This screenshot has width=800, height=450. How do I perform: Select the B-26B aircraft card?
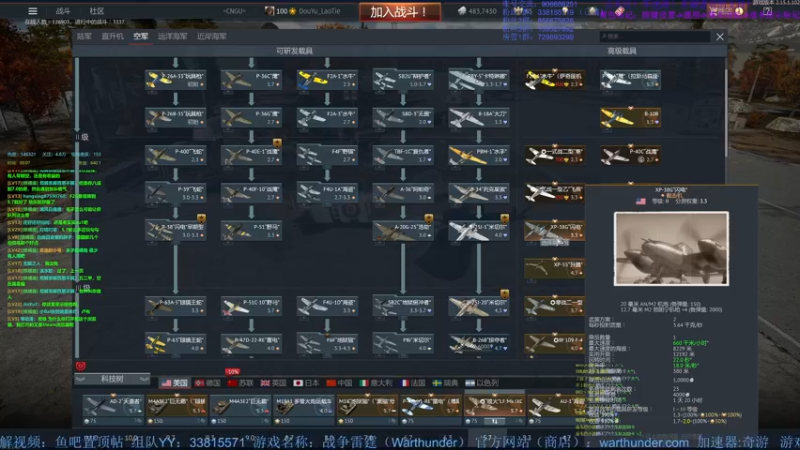pos(479,344)
